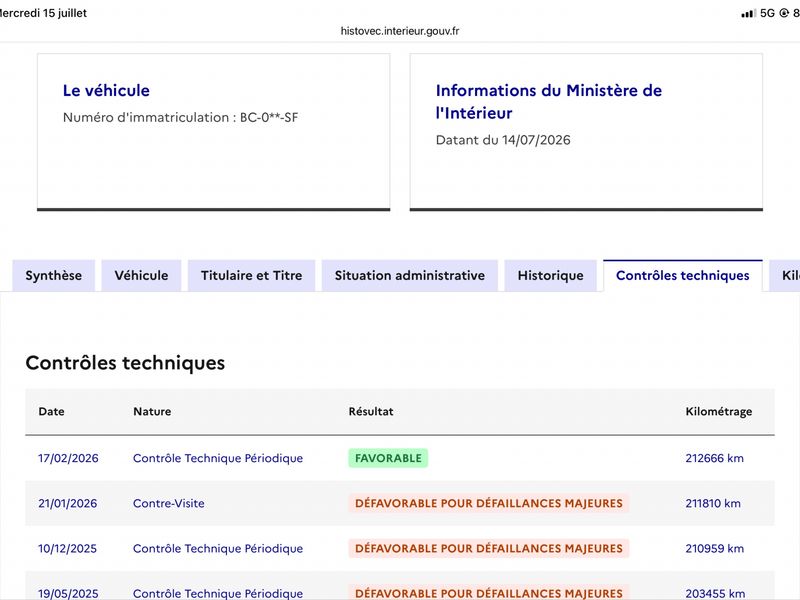800x600 pixels.
Task: Click the Date column header
Action: click(52, 411)
